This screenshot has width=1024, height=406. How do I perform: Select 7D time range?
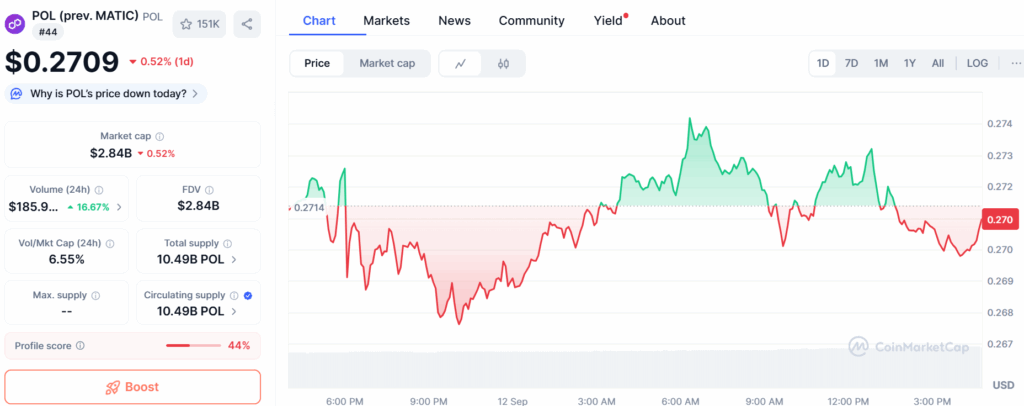point(852,63)
